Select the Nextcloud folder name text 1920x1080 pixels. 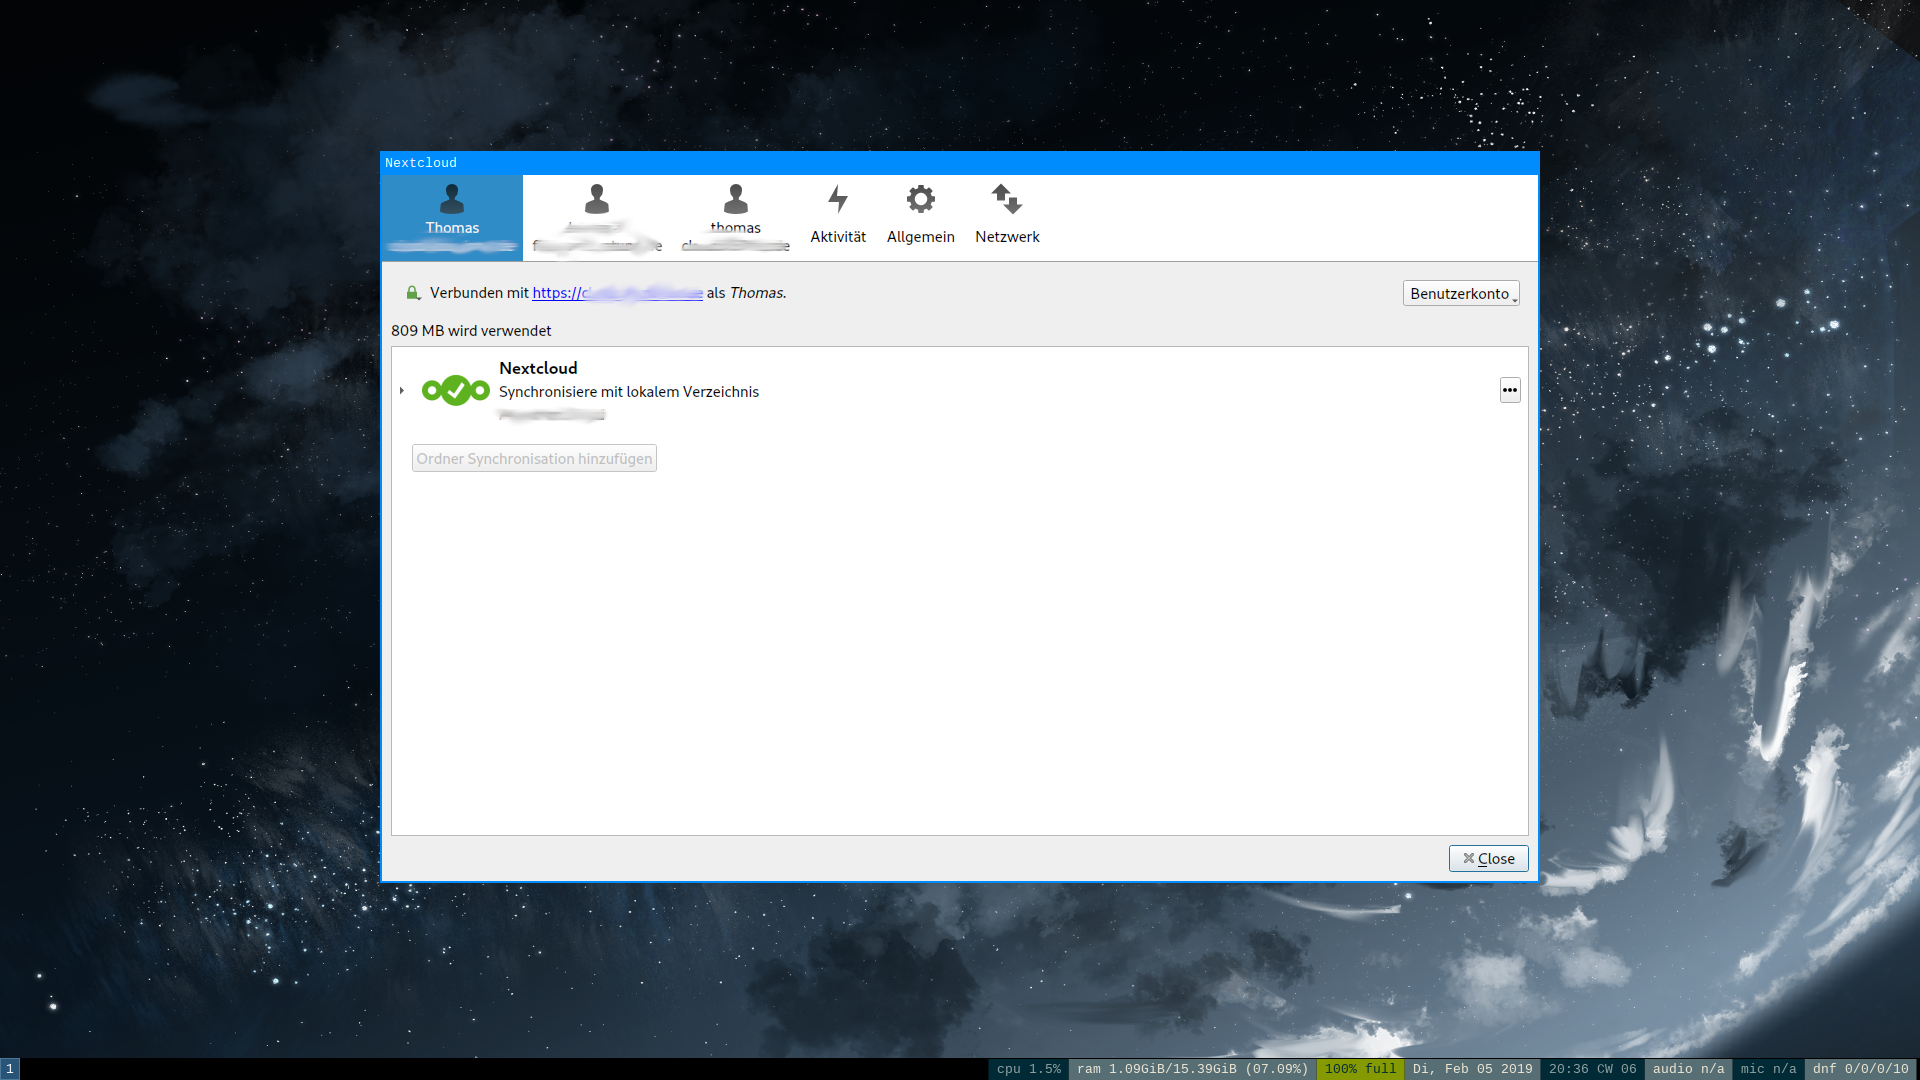coord(538,368)
